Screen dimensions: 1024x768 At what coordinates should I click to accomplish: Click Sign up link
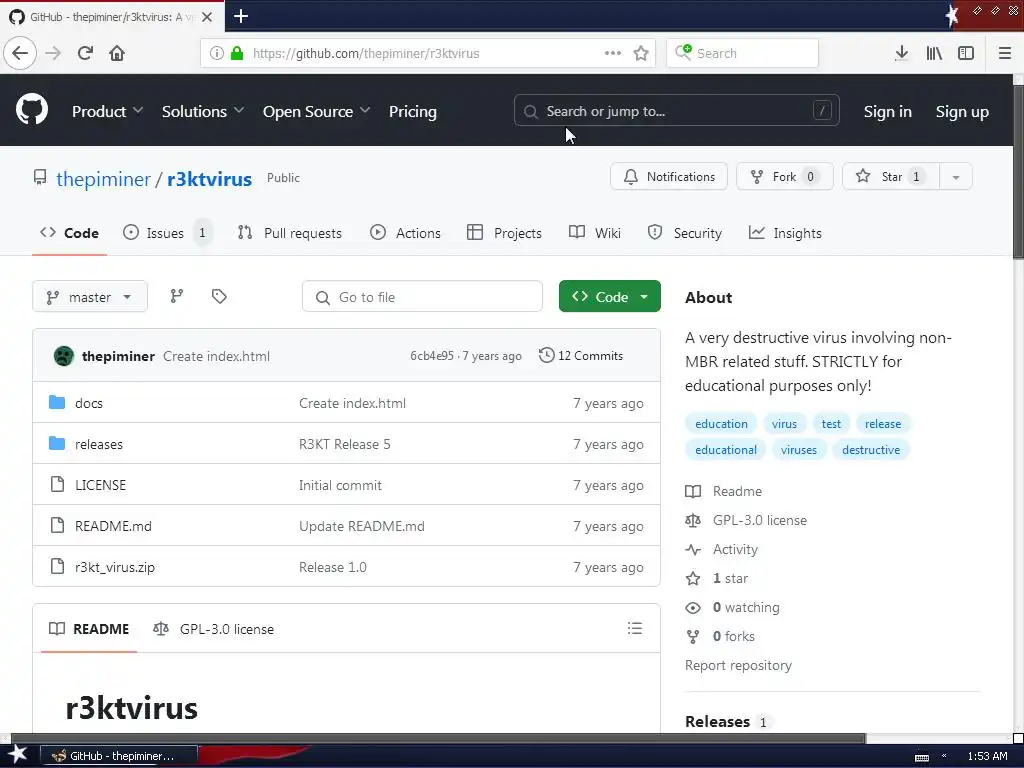(962, 112)
